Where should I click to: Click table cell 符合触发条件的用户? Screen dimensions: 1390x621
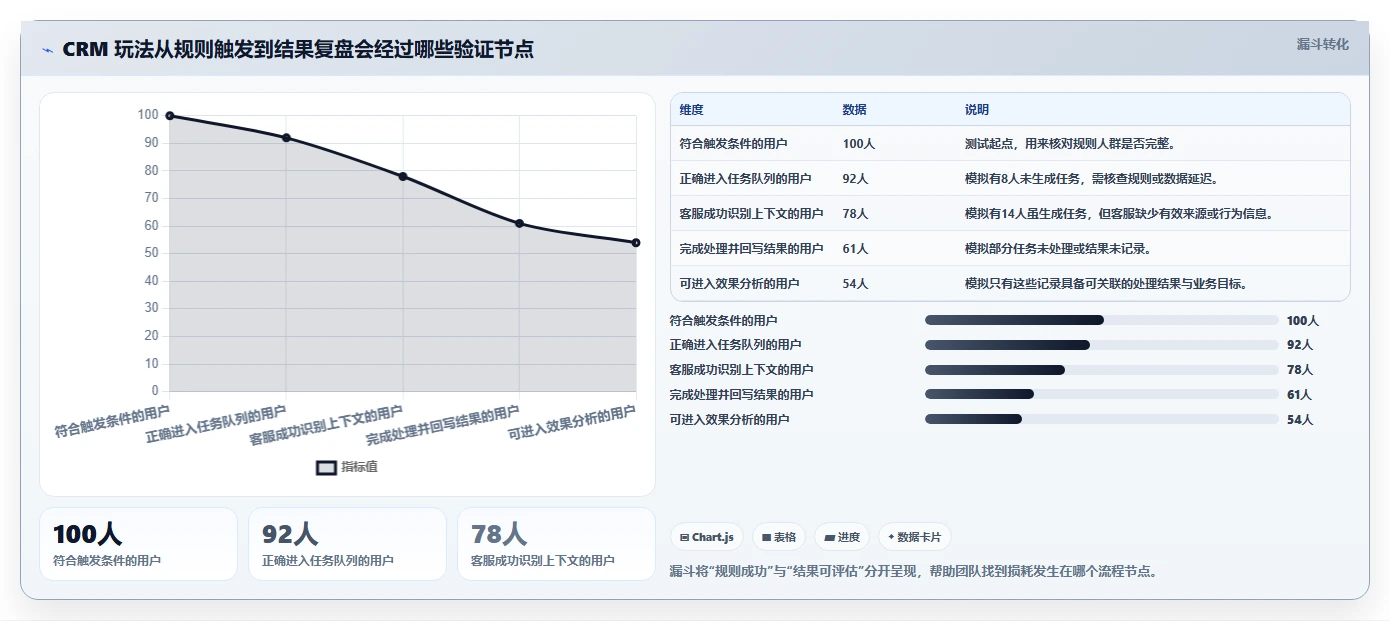733,144
